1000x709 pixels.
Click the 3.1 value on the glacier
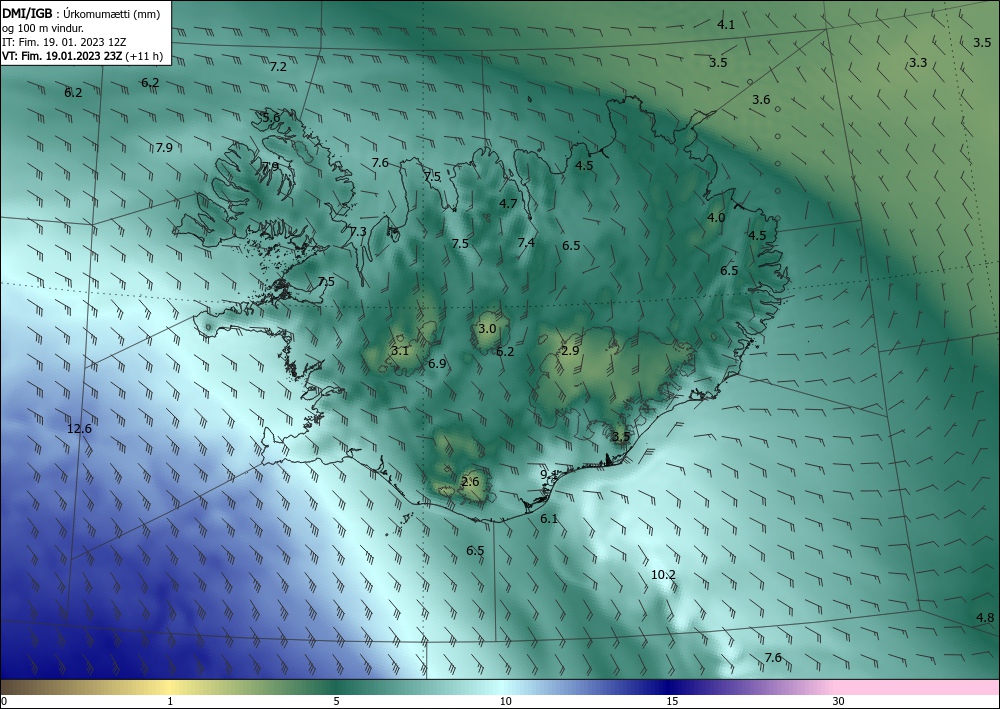[400, 351]
